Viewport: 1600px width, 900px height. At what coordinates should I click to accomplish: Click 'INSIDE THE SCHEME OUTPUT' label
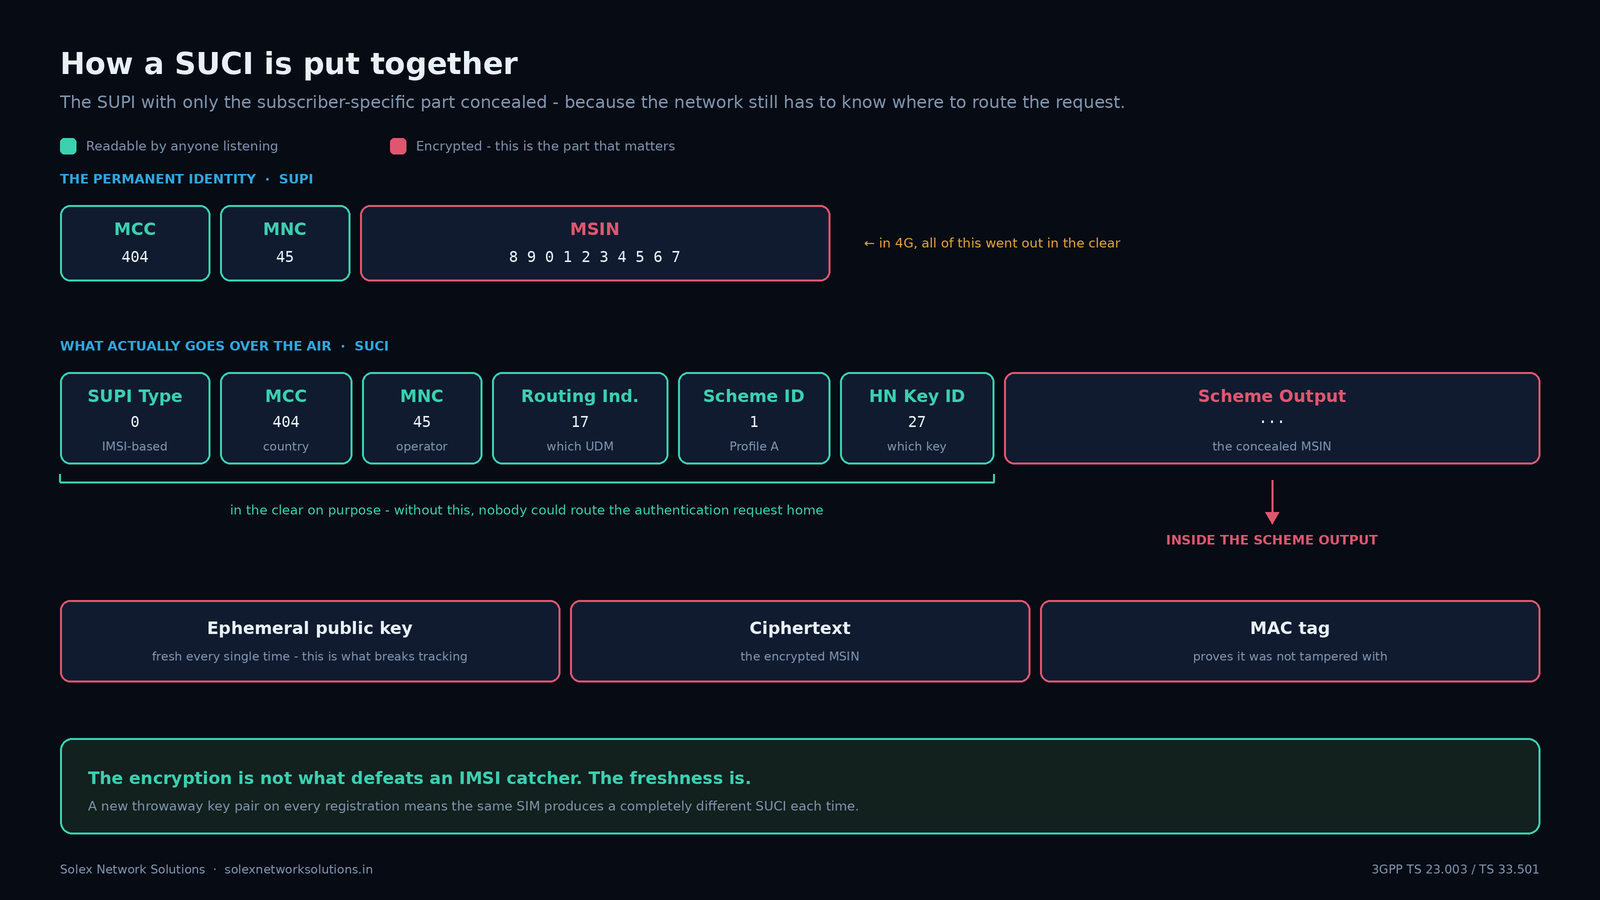pyautogui.click(x=1272, y=540)
